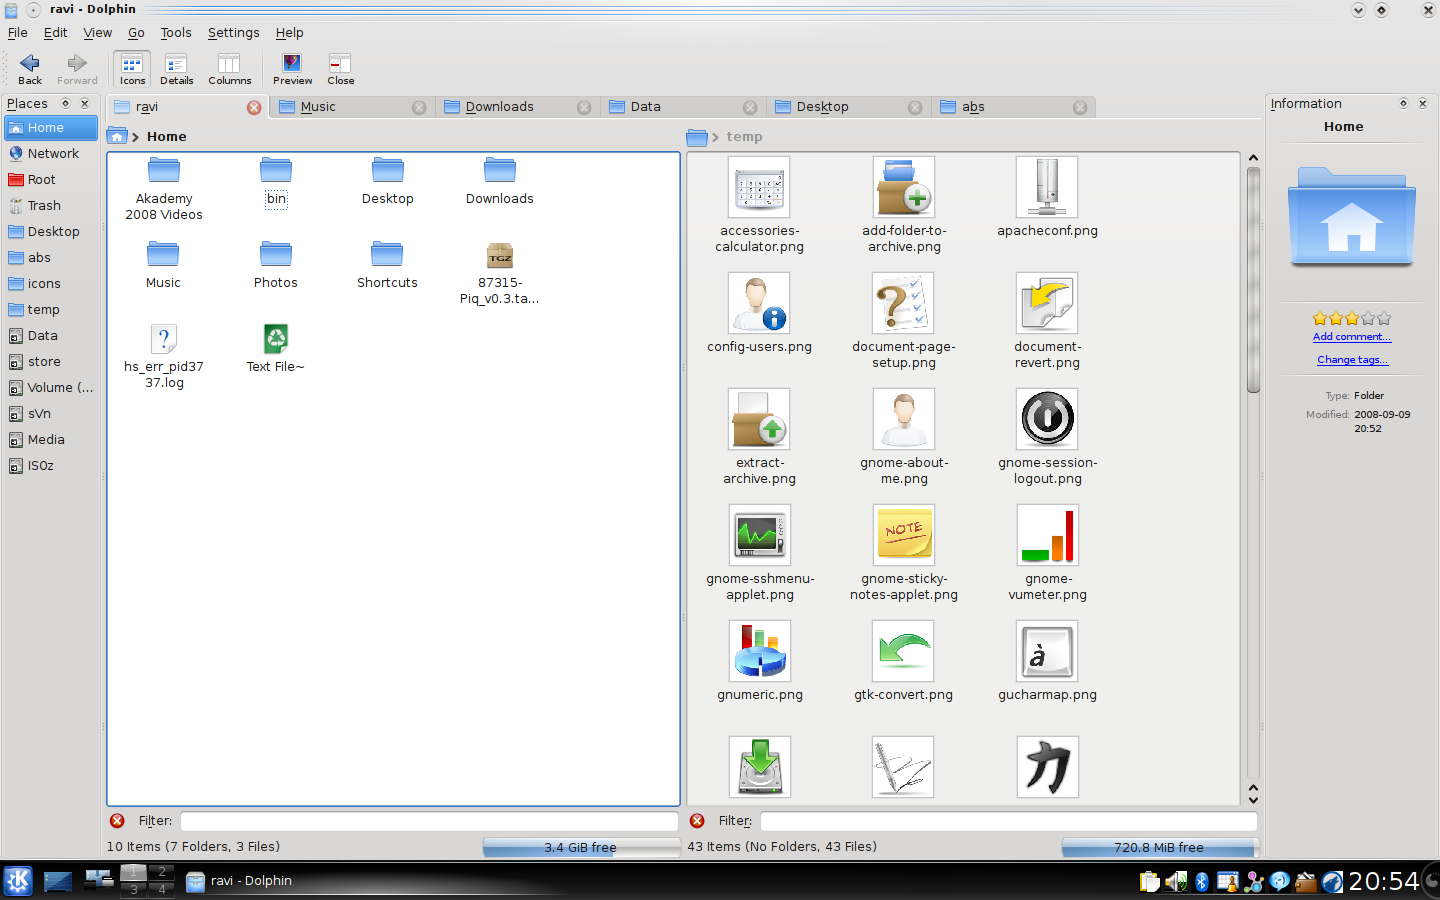Open the Akademy 2008 Videos folder

coord(164,189)
